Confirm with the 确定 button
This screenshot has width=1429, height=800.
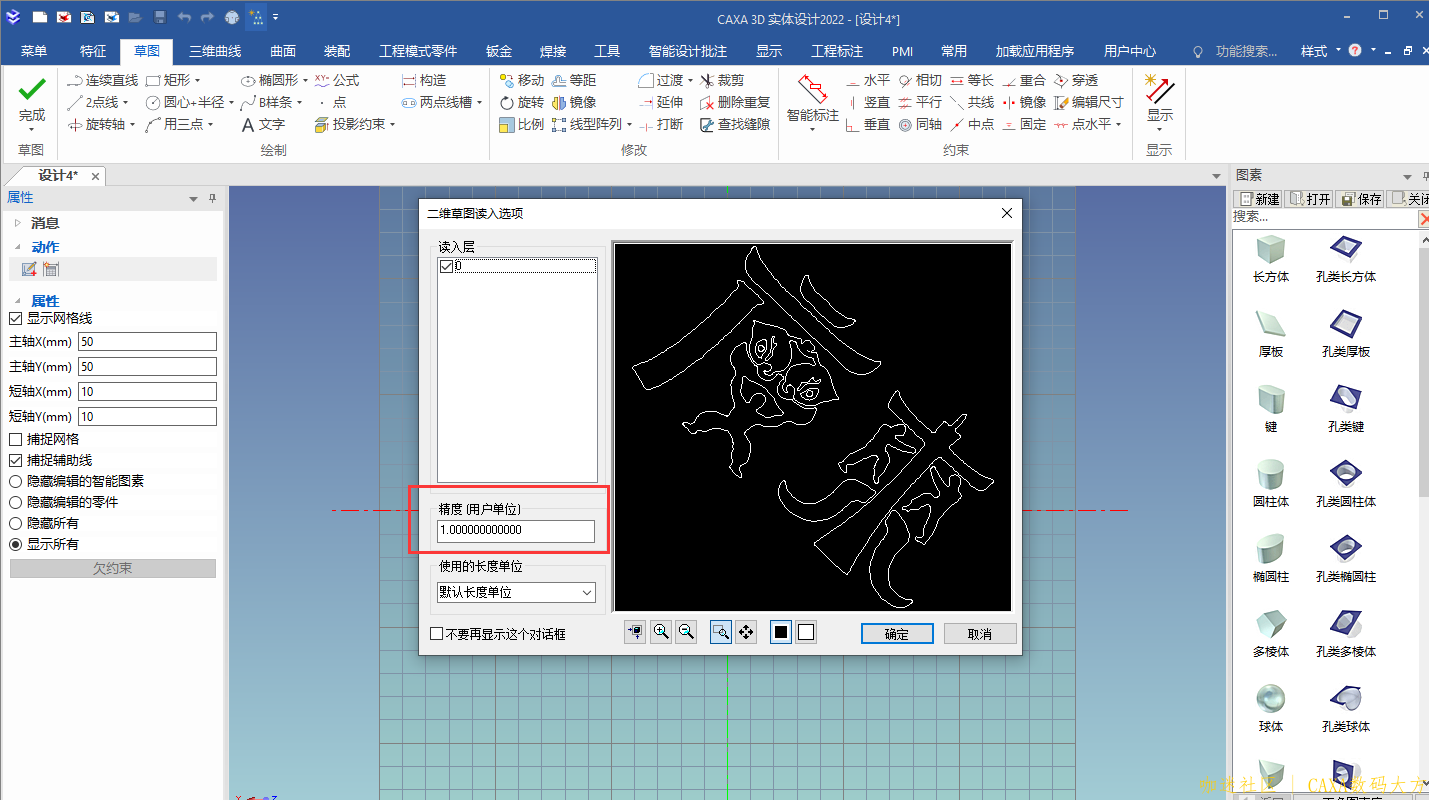(895, 632)
